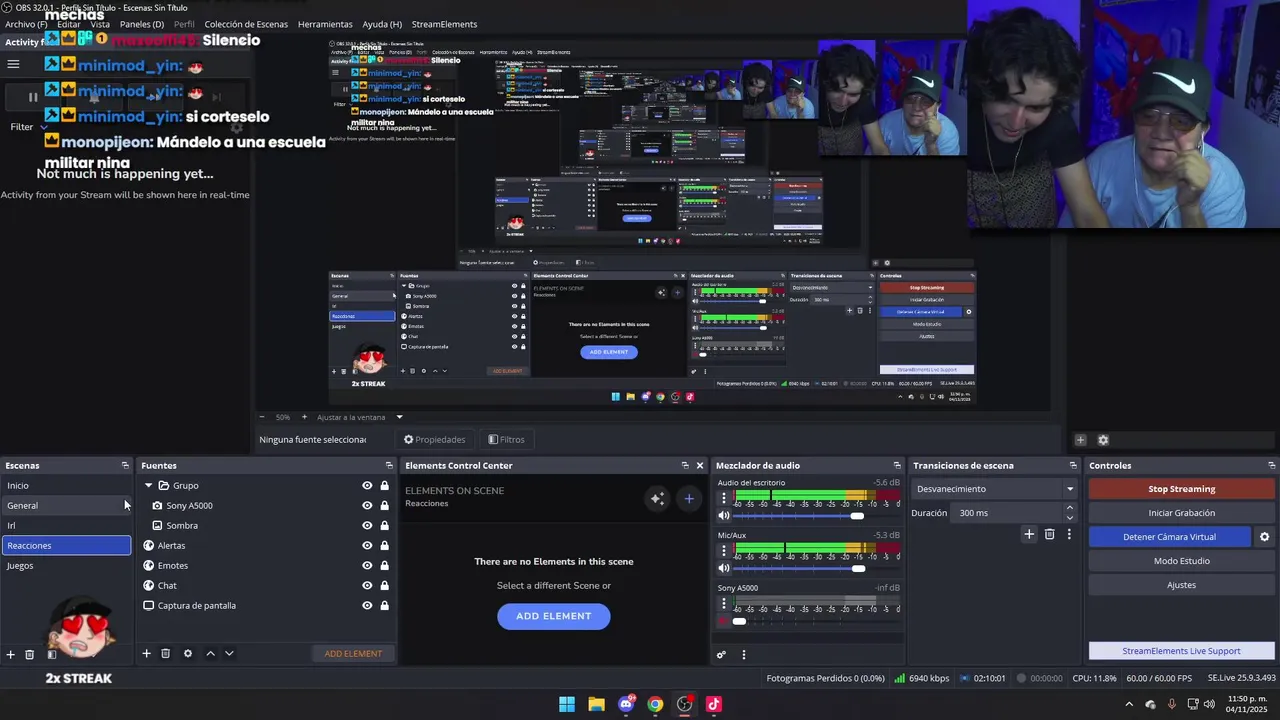Open File Explorer from taskbar
Screen dimensions: 1280x720
coord(596,704)
